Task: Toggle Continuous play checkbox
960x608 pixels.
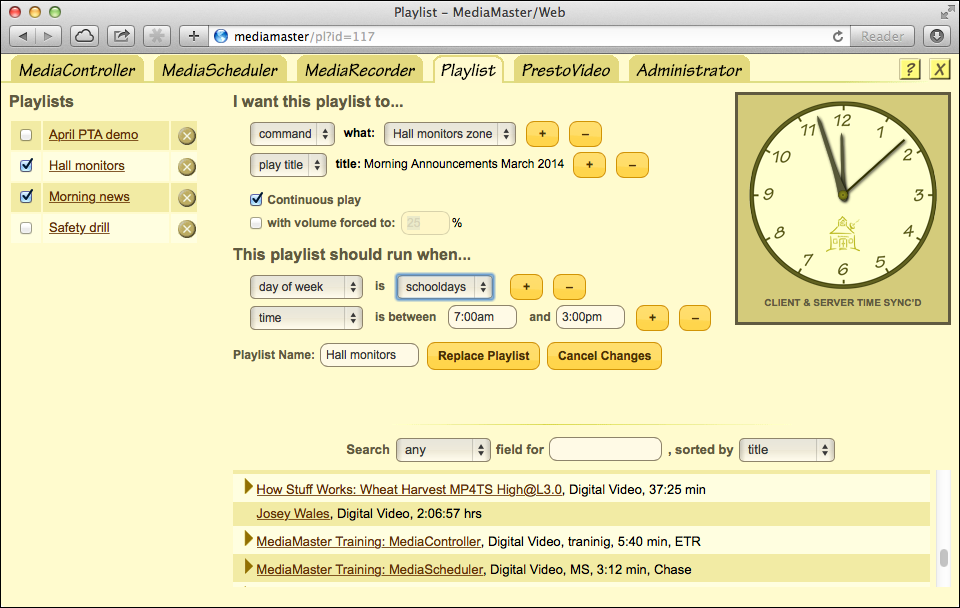Action: coord(257,200)
